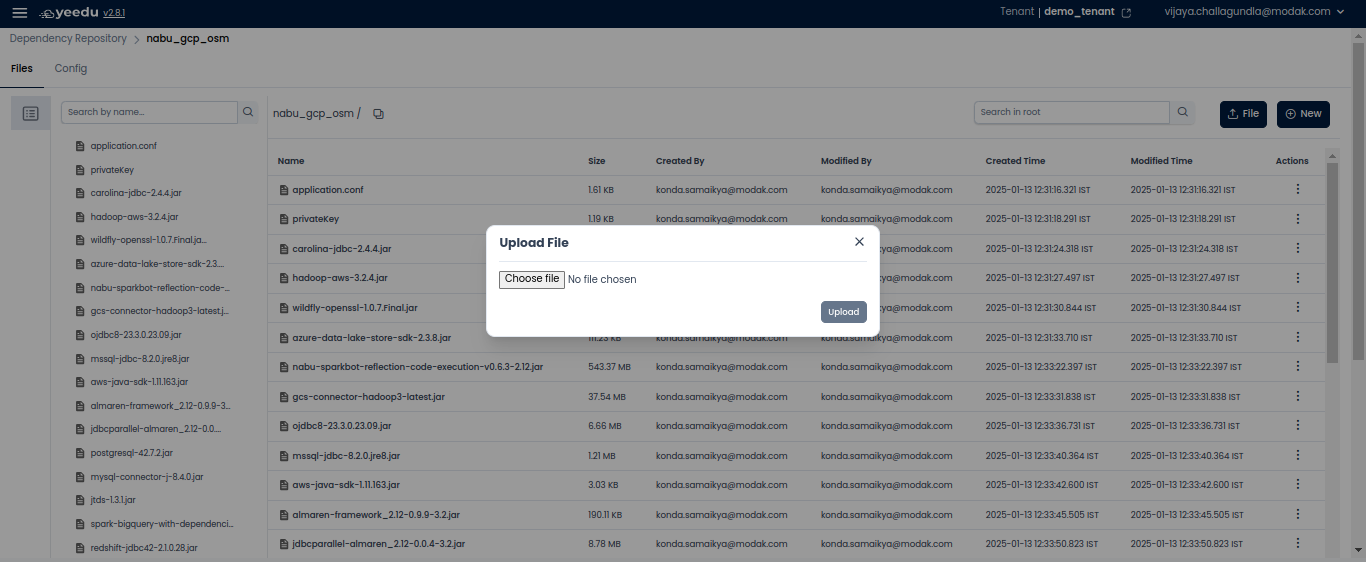Switch to the Config tab

click(71, 69)
